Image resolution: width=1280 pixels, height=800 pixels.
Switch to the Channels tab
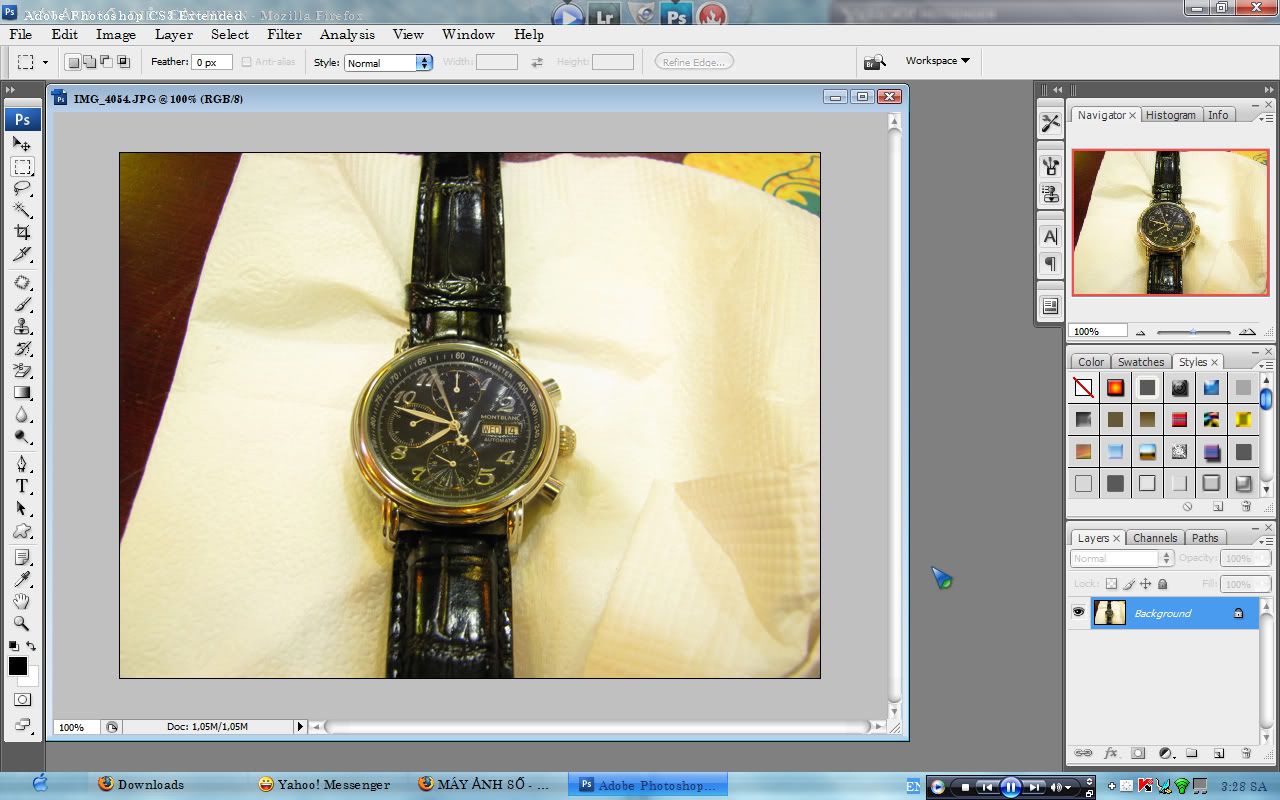click(x=1155, y=538)
